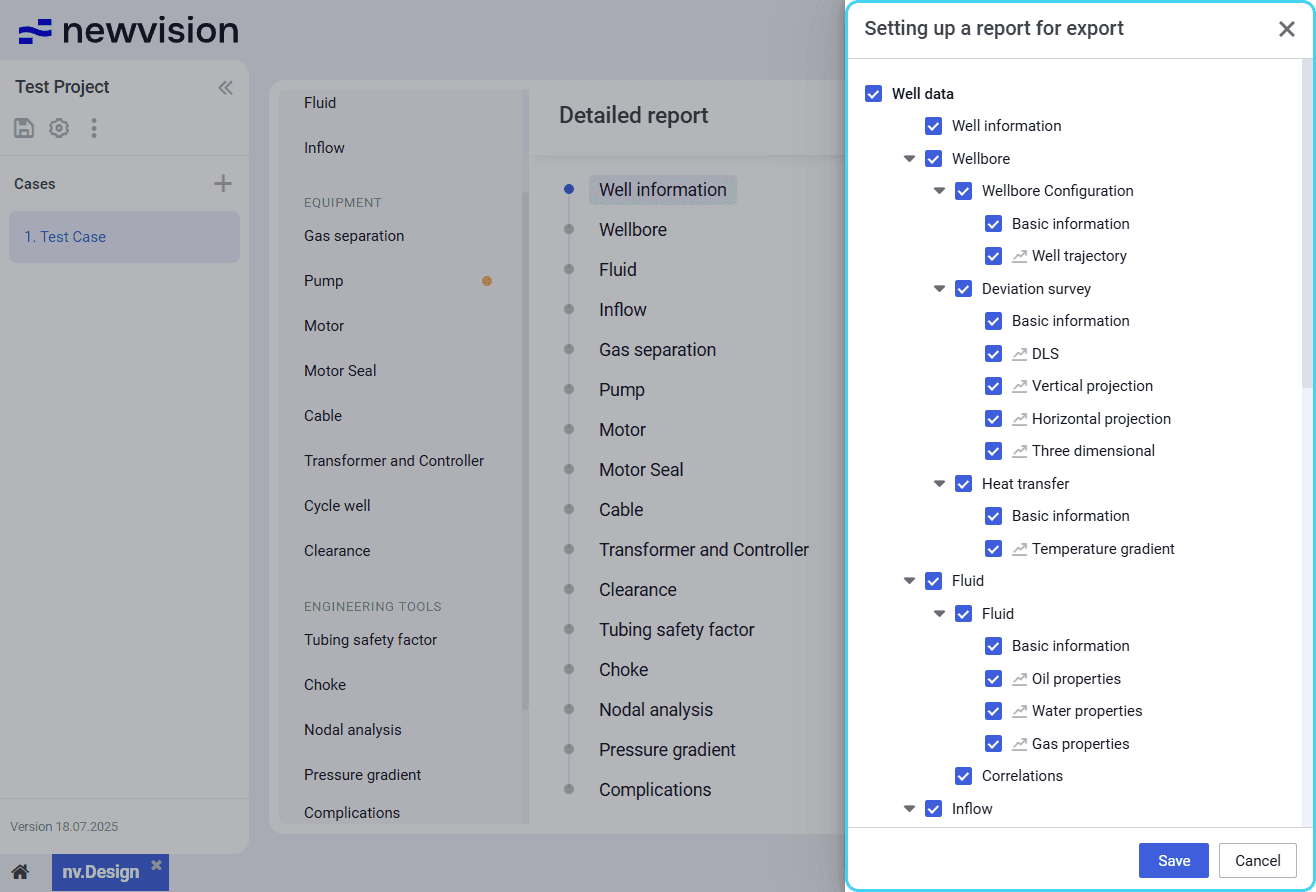Screen dimensions: 1316x892
Task: Open project settings gear icon
Action: pyautogui.click(x=59, y=128)
